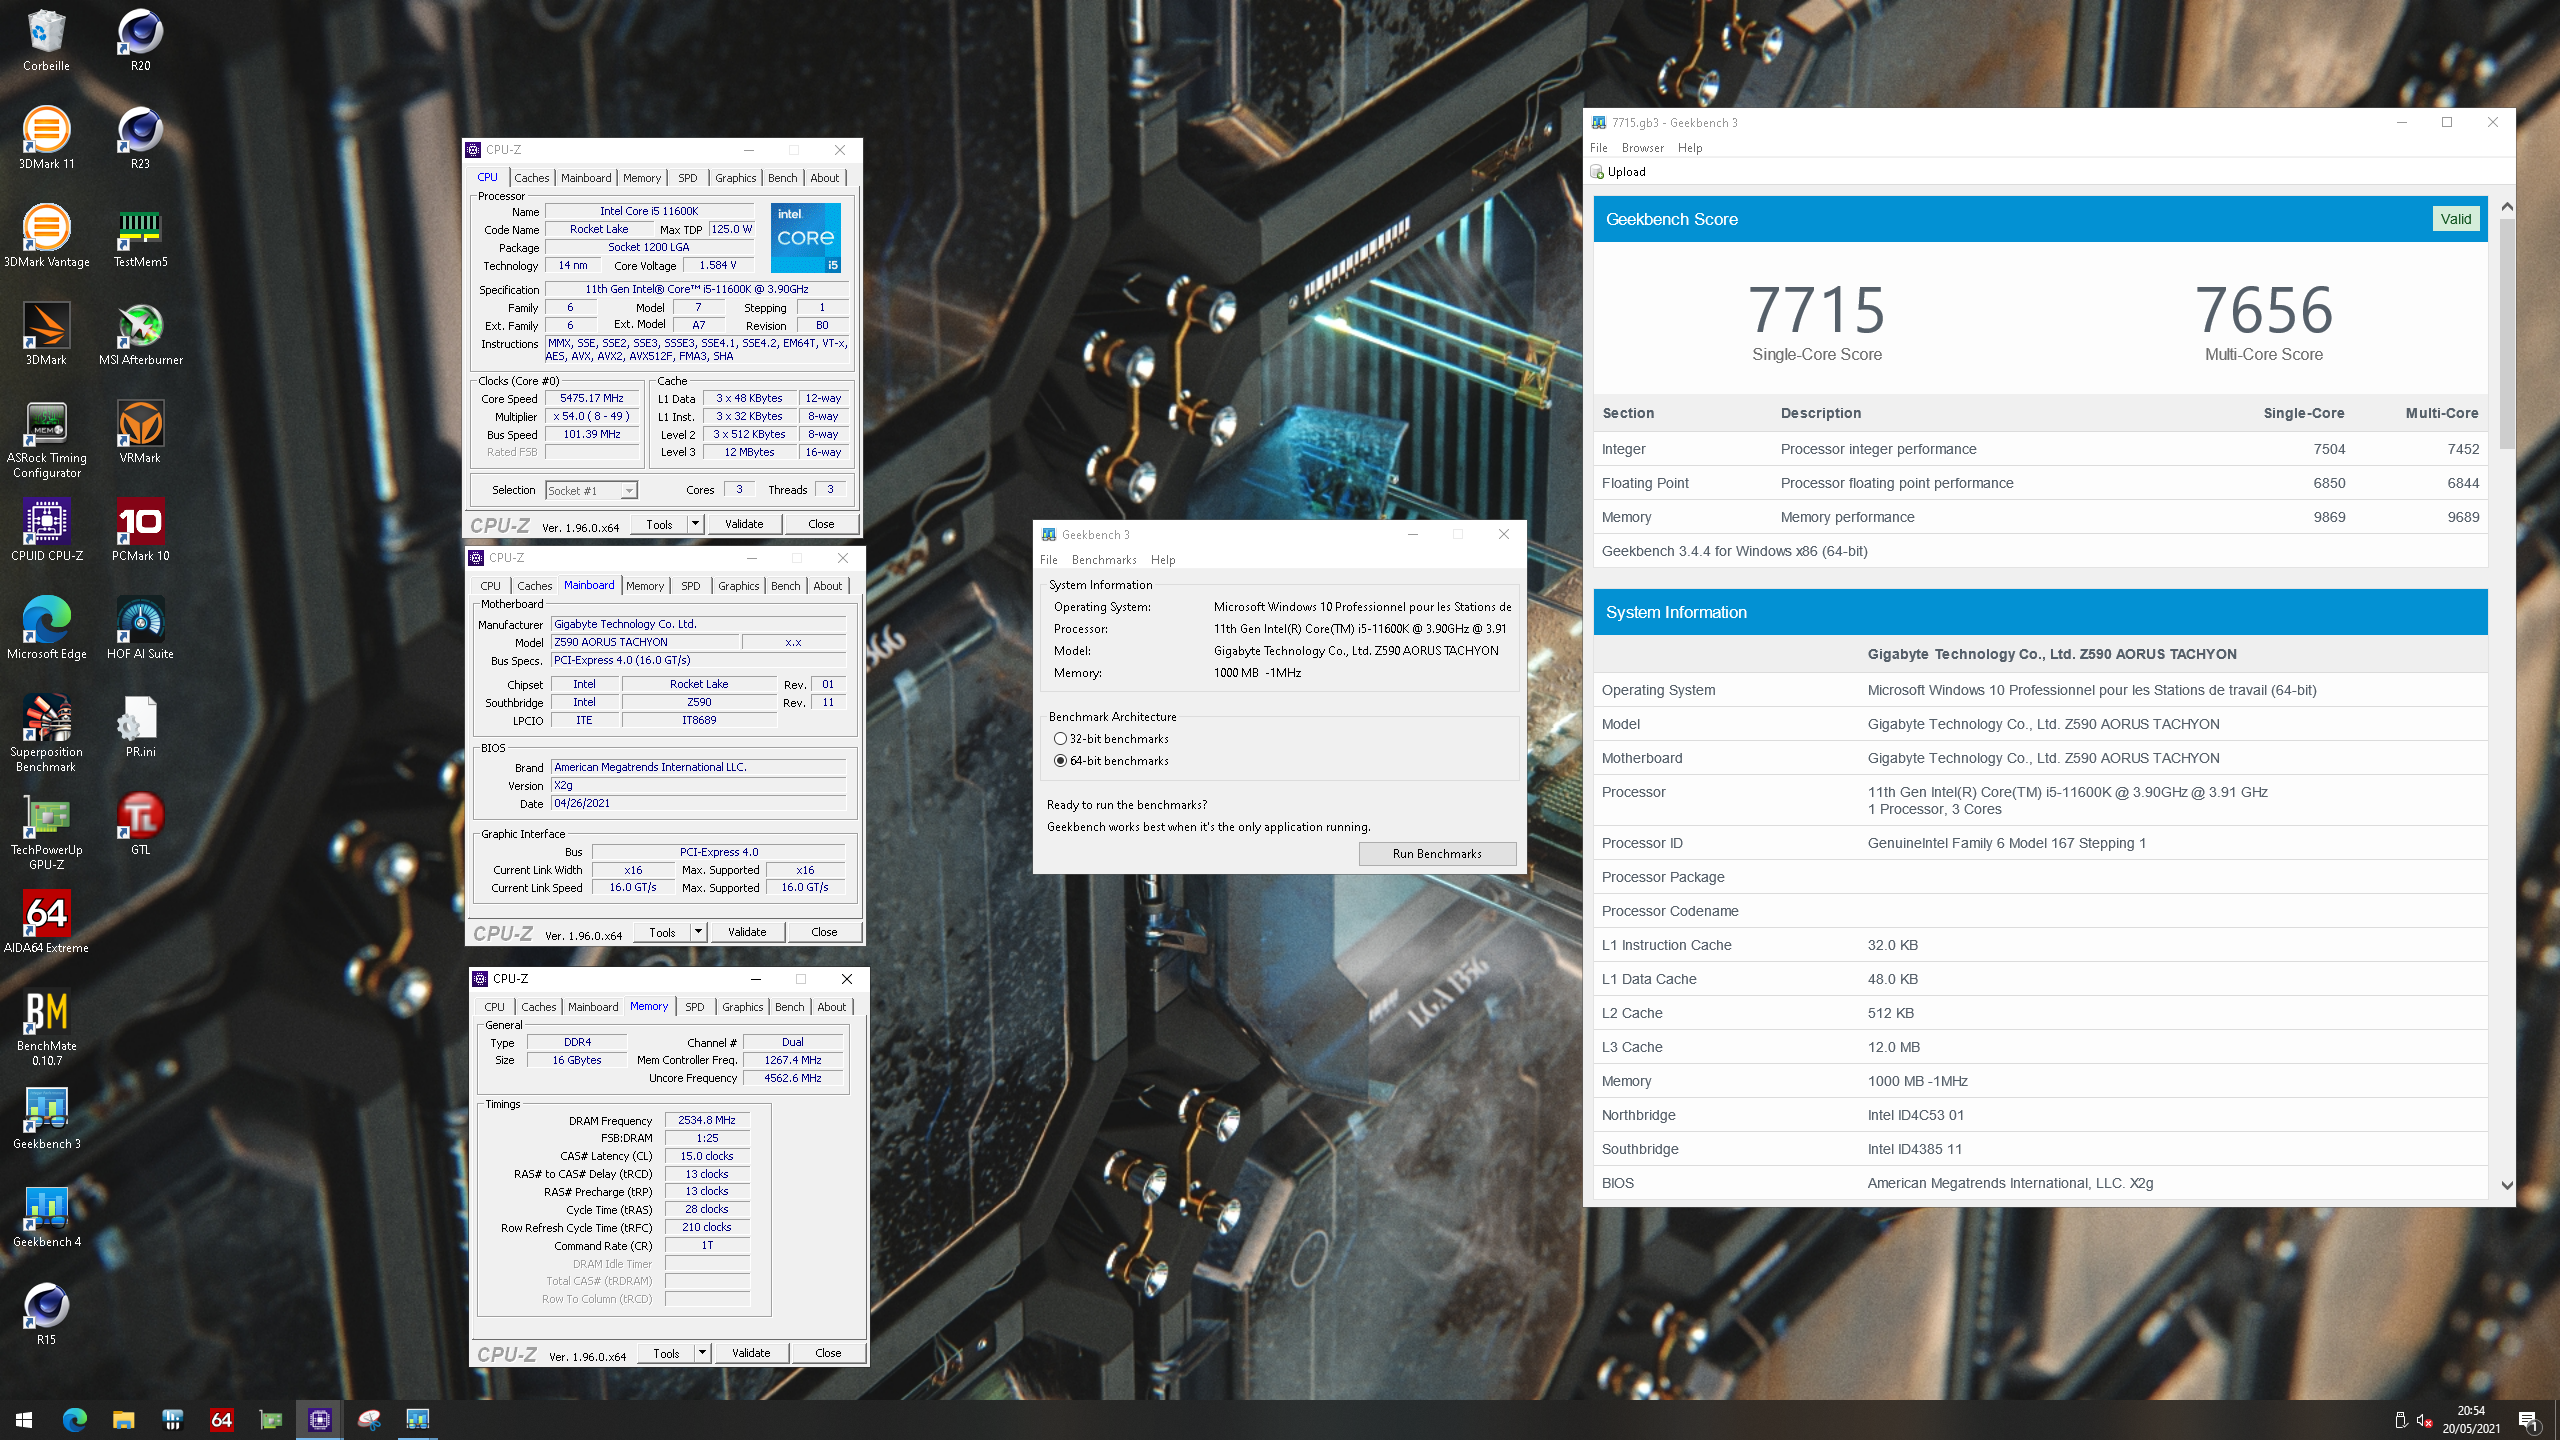Viewport: 2560px width, 1440px height.
Task: Click the DRAM Frequency 2534.8 MHz value
Action: 707,1120
